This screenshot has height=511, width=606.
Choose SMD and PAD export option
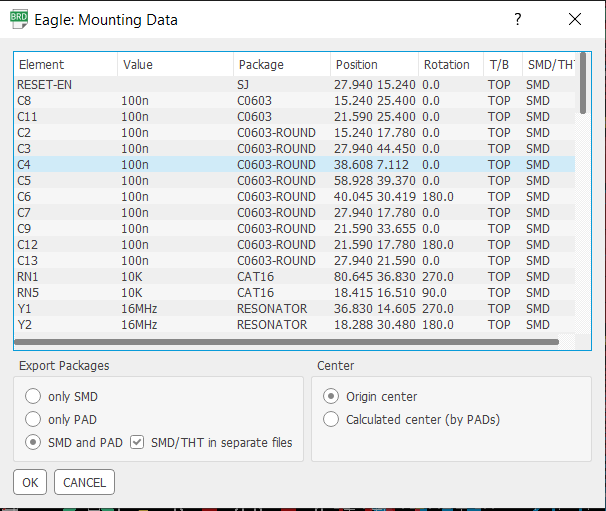tap(34, 442)
